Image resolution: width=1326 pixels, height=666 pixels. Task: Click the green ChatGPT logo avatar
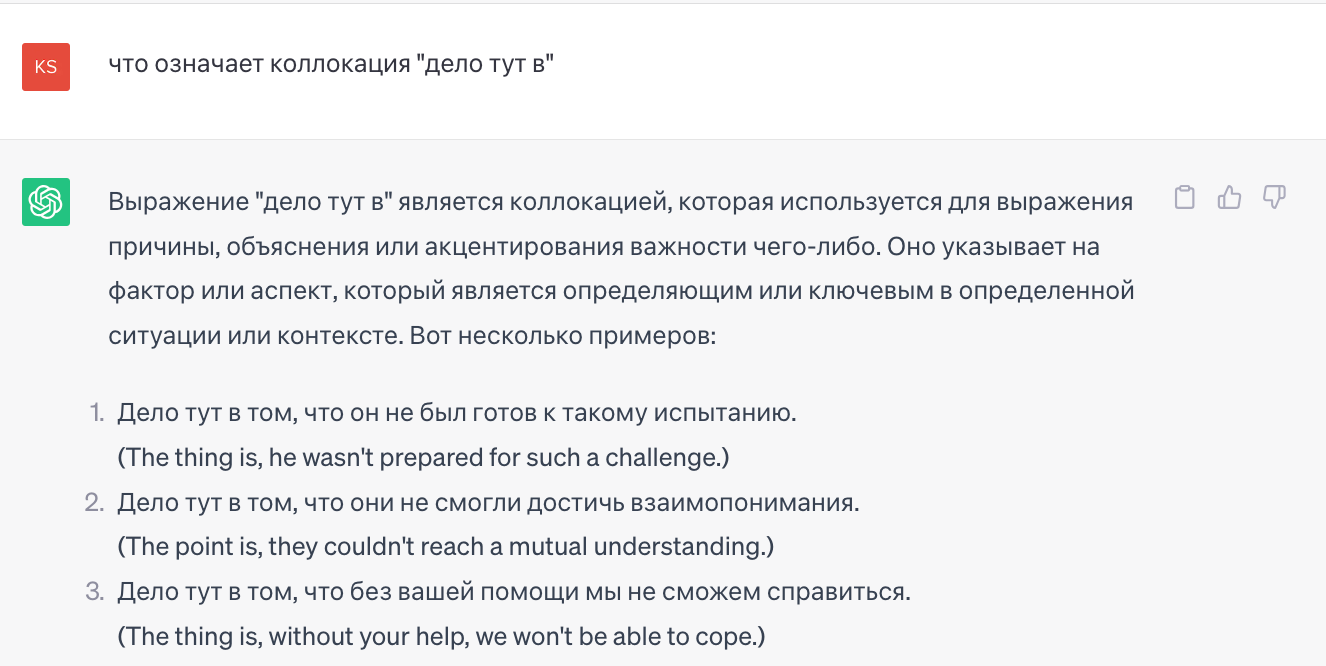[x=46, y=203]
